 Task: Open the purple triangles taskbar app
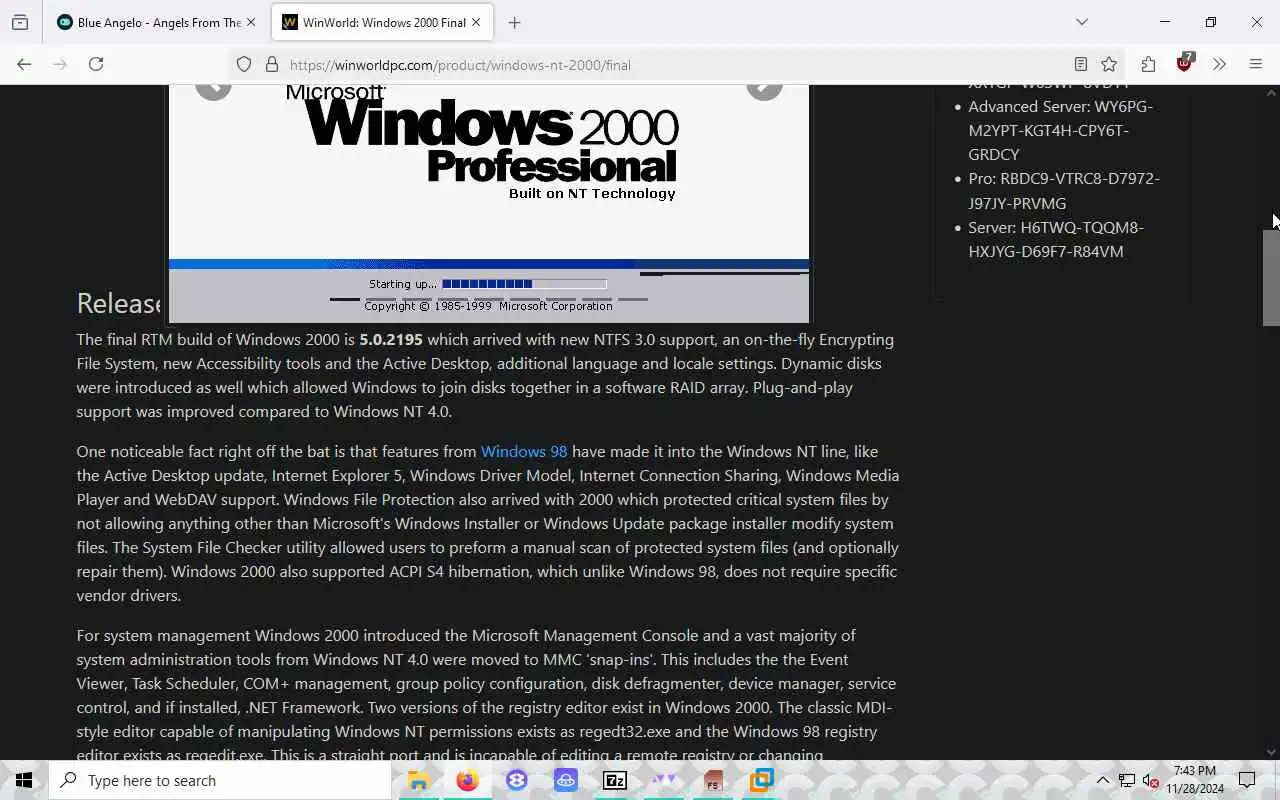coord(664,780)
